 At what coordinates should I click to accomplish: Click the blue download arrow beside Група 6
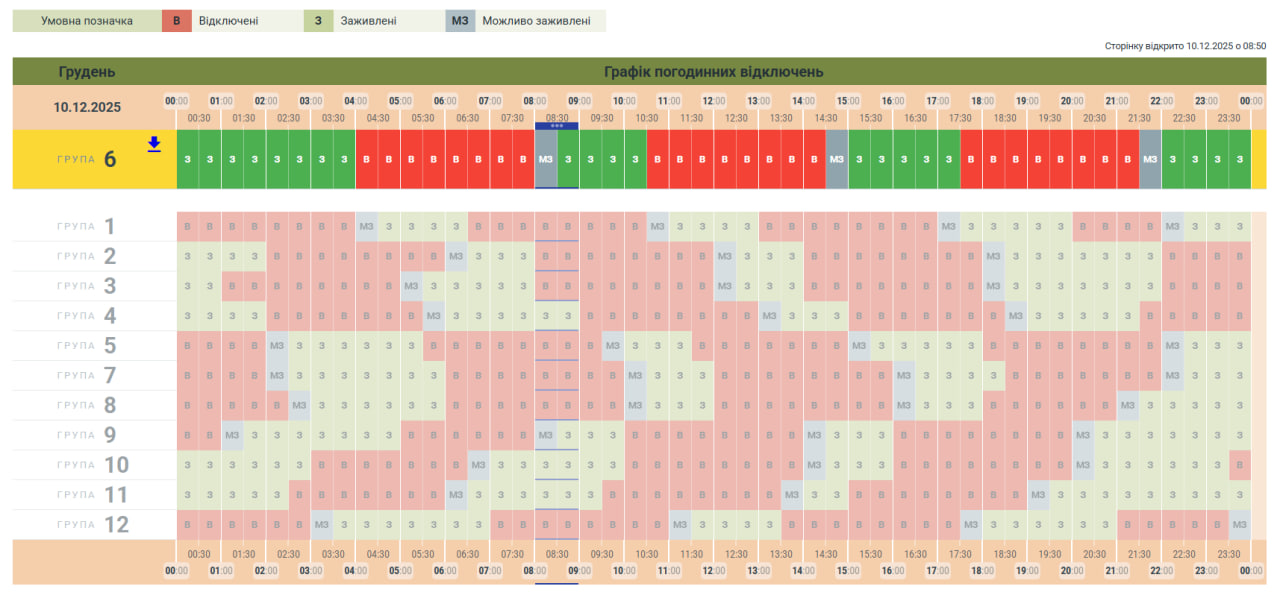pyautogui.click(x=154, y=144)
